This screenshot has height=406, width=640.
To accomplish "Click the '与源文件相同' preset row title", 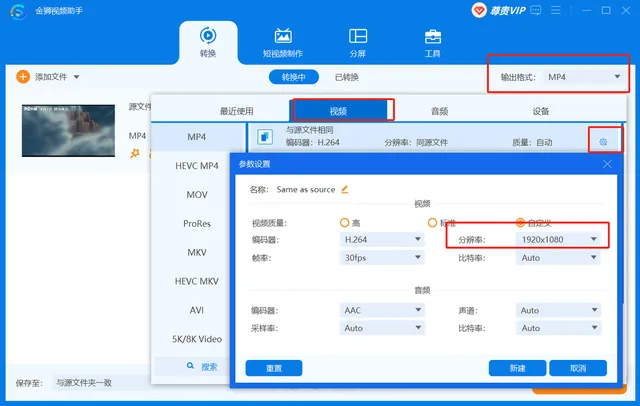I will click(x=309, y=130).
